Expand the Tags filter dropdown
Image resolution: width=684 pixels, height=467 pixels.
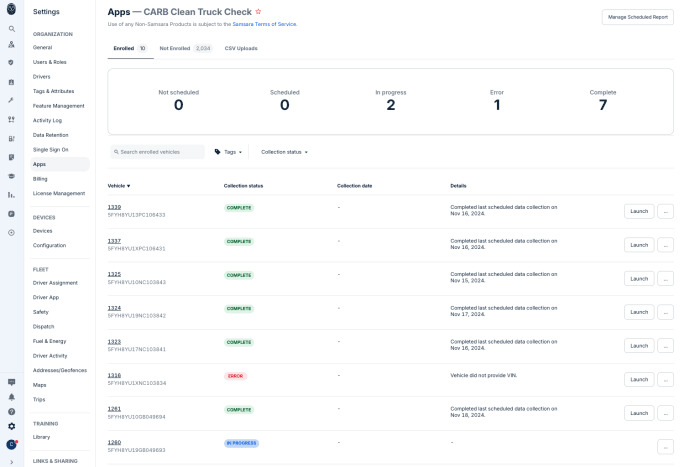(228, 152)
